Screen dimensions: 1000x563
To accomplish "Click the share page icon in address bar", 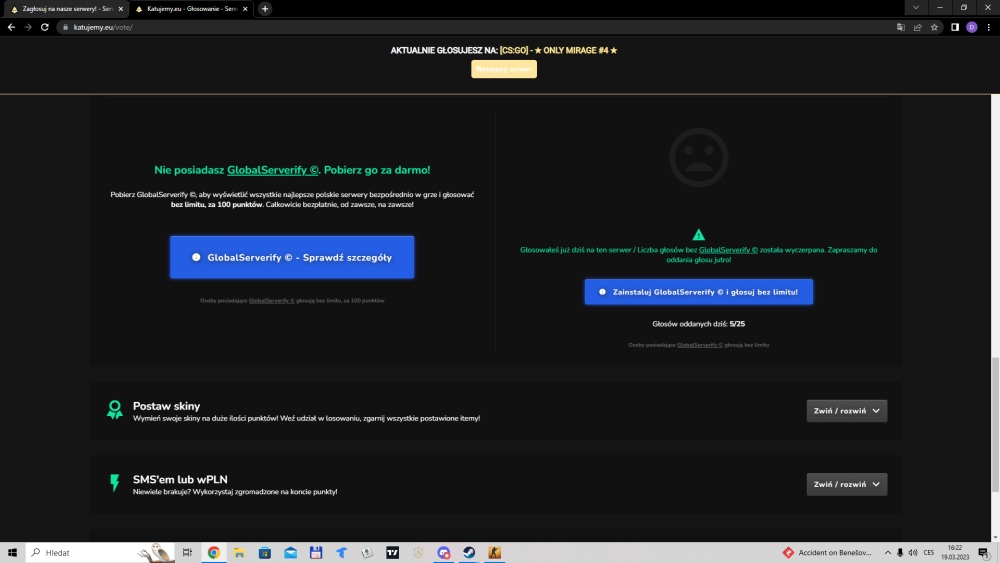I will 918,27.
